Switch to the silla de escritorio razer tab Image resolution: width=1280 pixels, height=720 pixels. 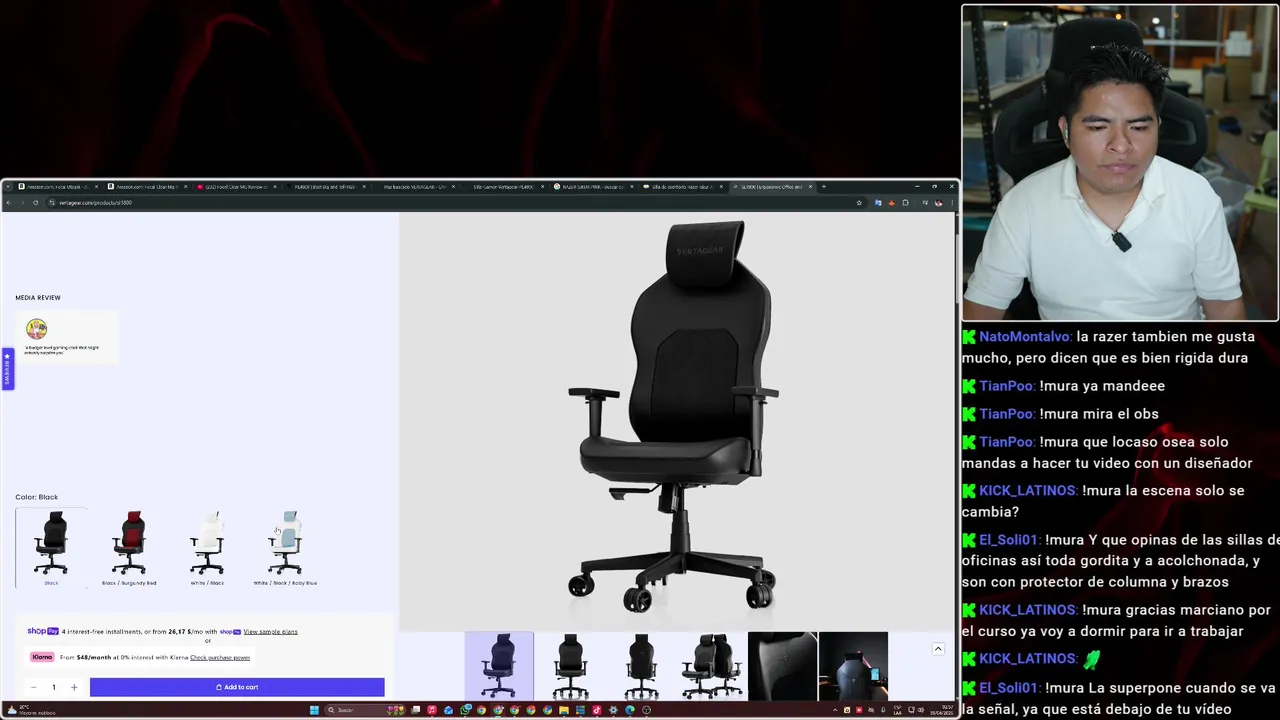[681, 187]
